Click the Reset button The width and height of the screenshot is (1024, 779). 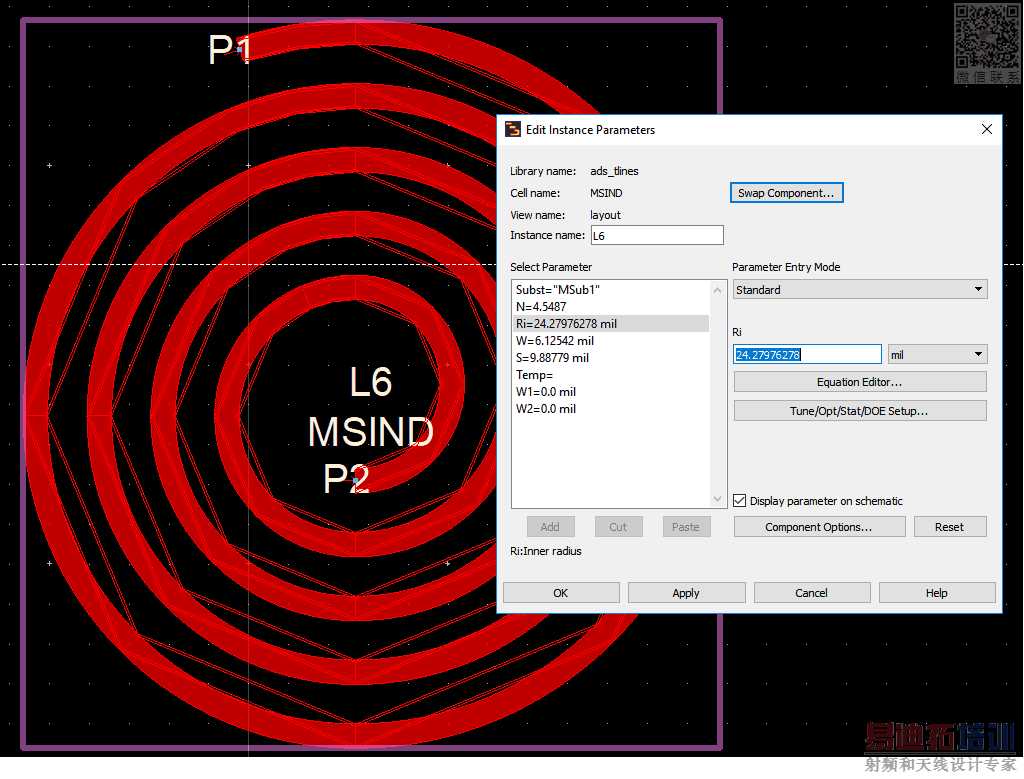click(x=950, y=527)
